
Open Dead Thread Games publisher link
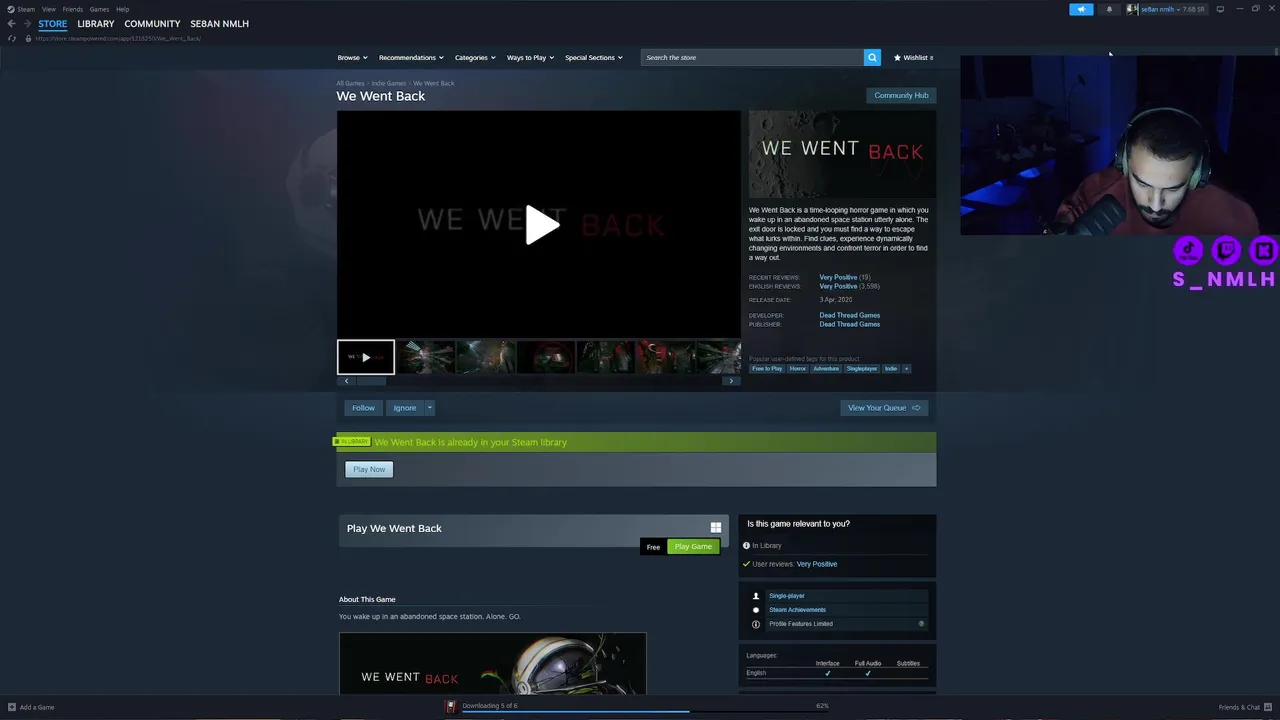coord(850,325)
